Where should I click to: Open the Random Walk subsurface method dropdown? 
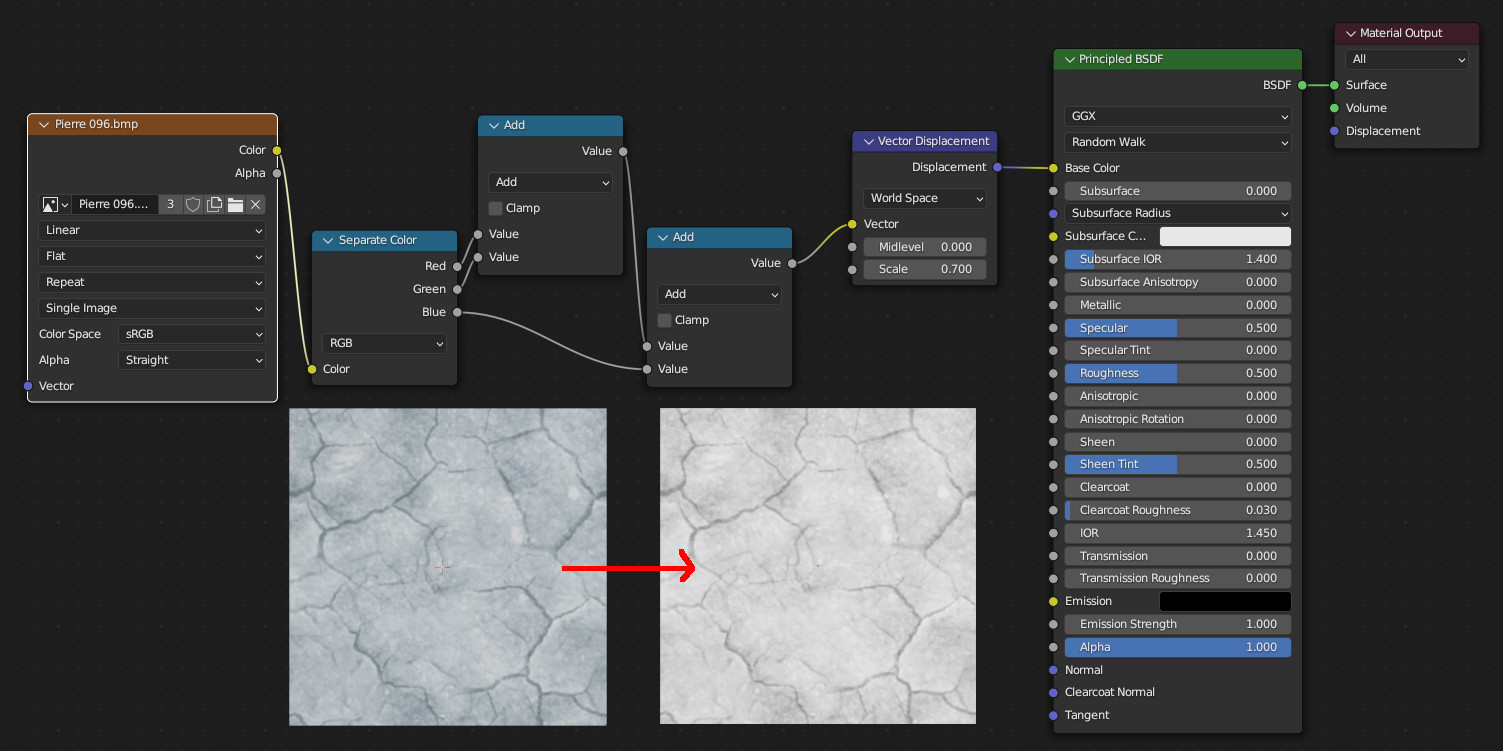(x=1177, y=142)
